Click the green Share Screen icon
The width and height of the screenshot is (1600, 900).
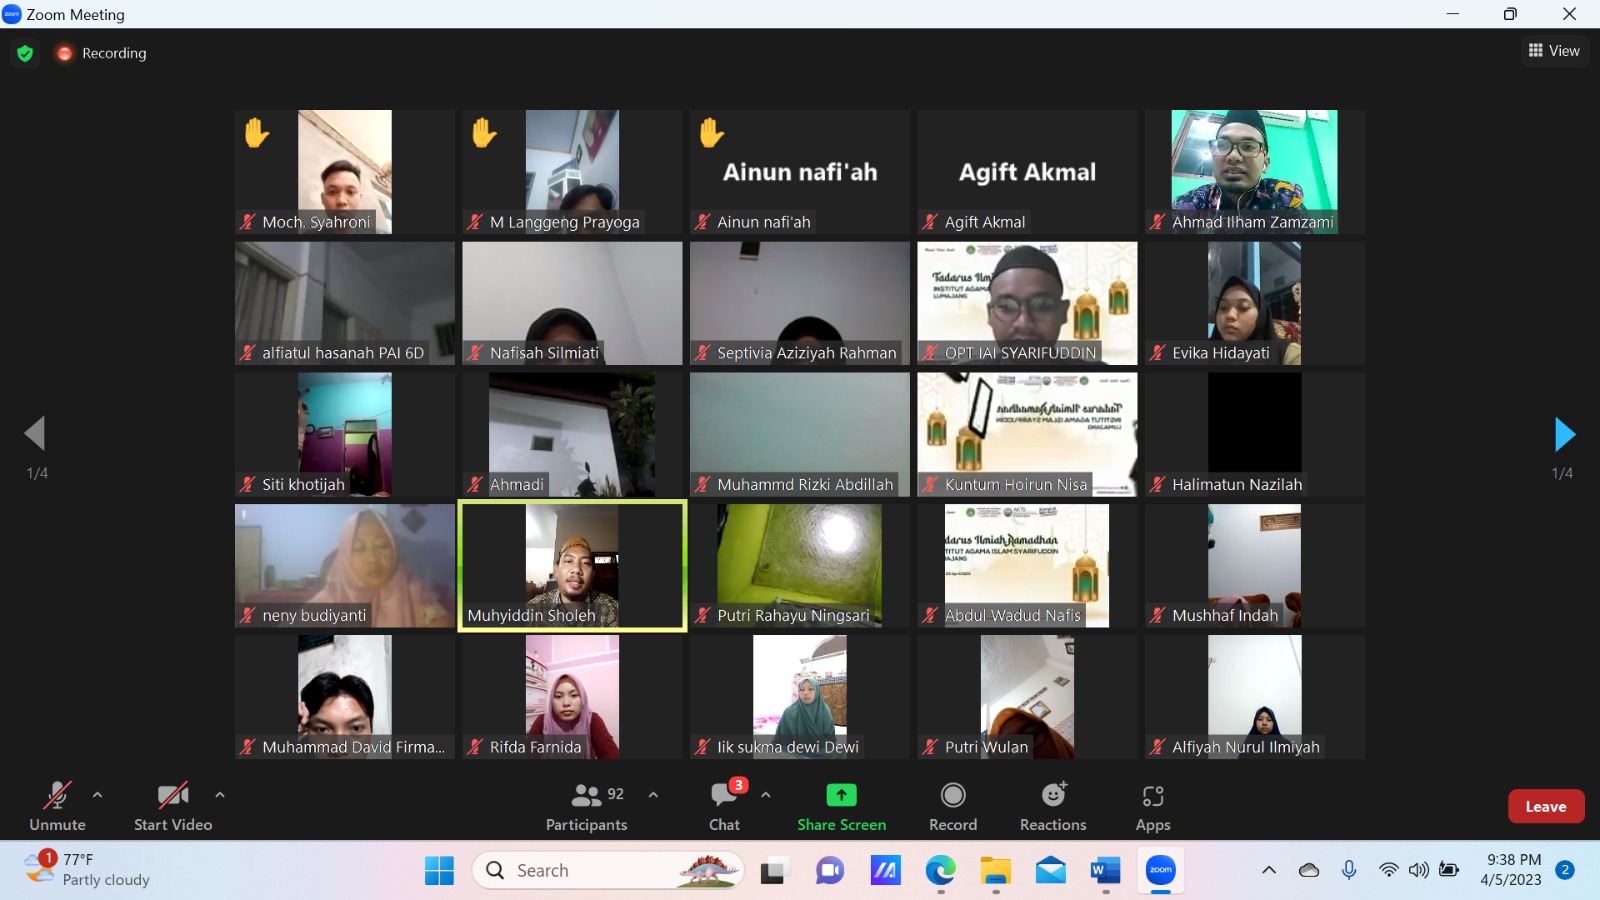(x=841, y=795)
